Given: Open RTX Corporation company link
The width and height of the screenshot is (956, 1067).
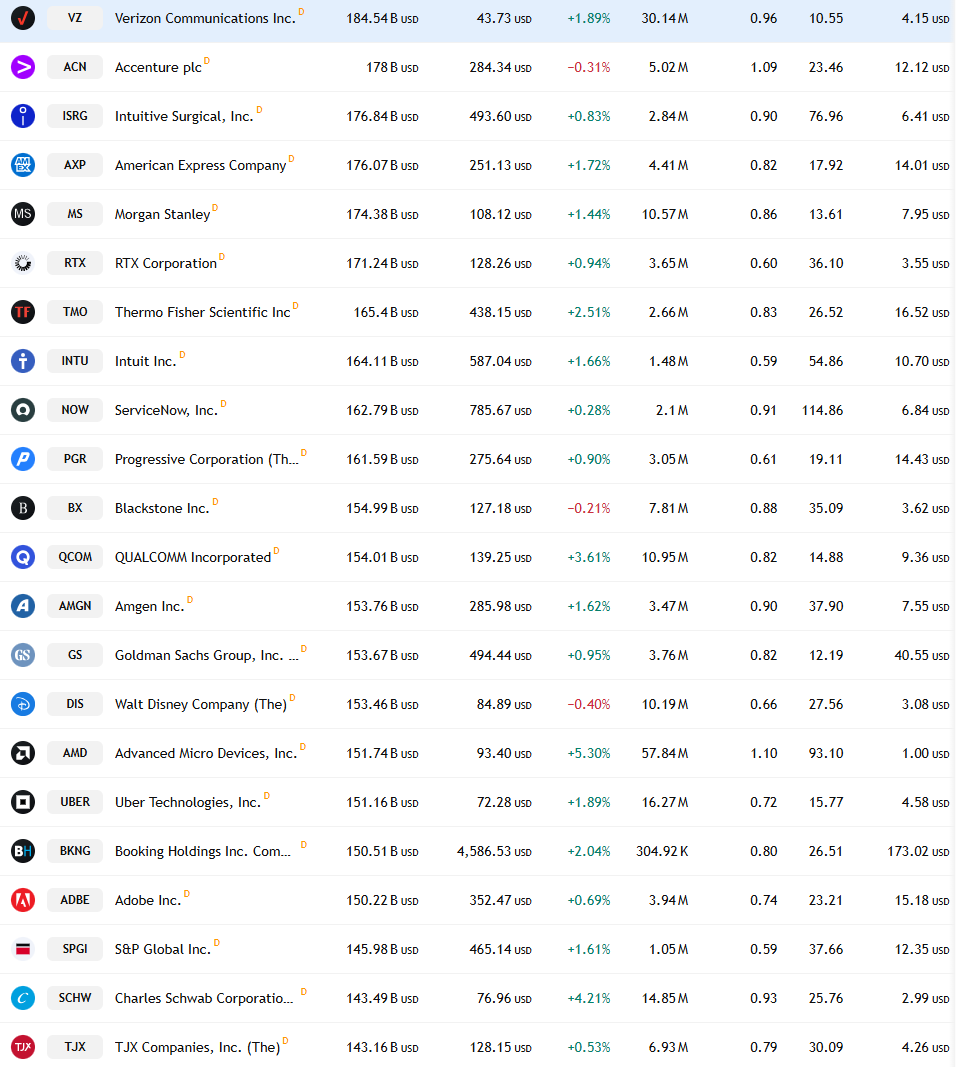Looking at the screenshot, I should tap(165, 263).
